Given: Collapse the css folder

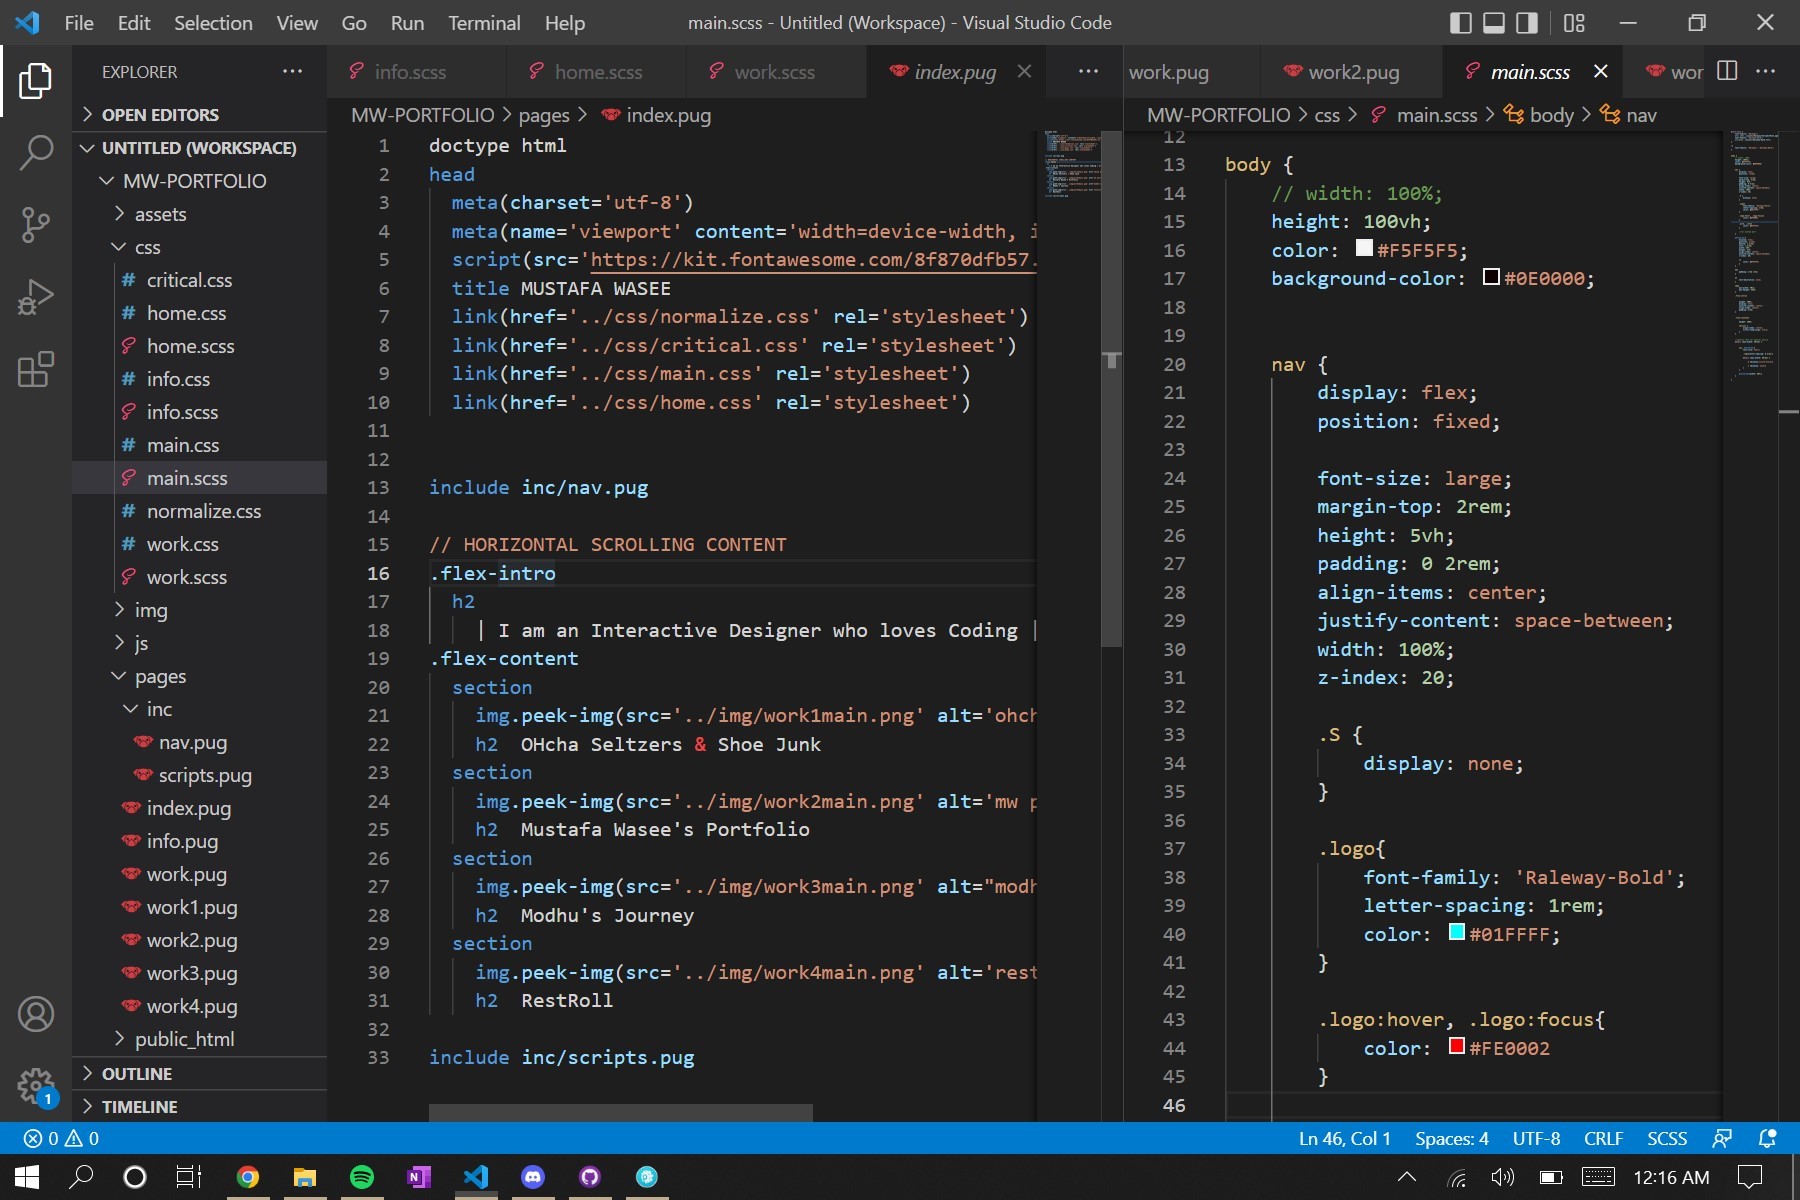Looking at the screenshot, I should (x=200, y=247).
